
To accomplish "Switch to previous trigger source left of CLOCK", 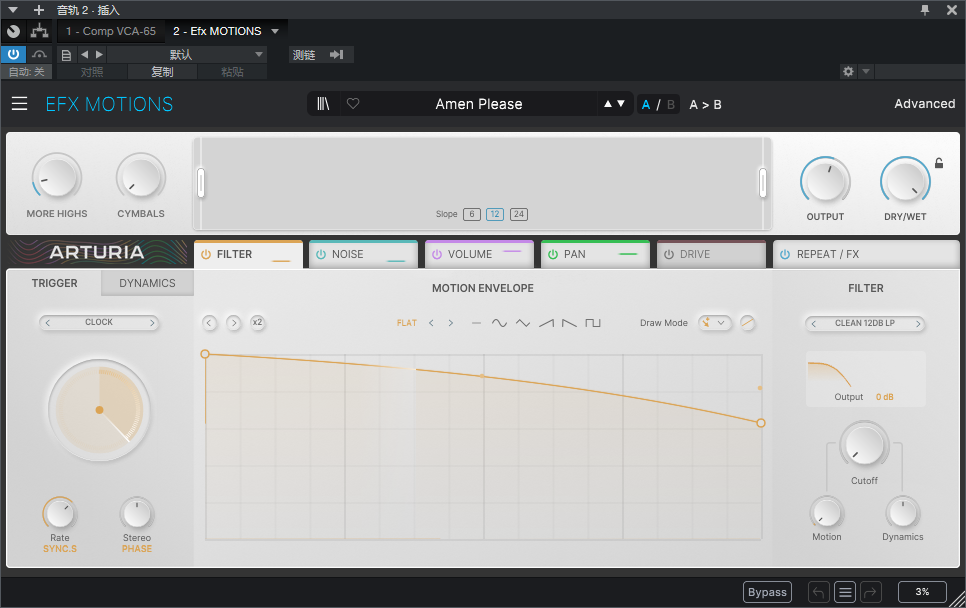I will [48, 322].
